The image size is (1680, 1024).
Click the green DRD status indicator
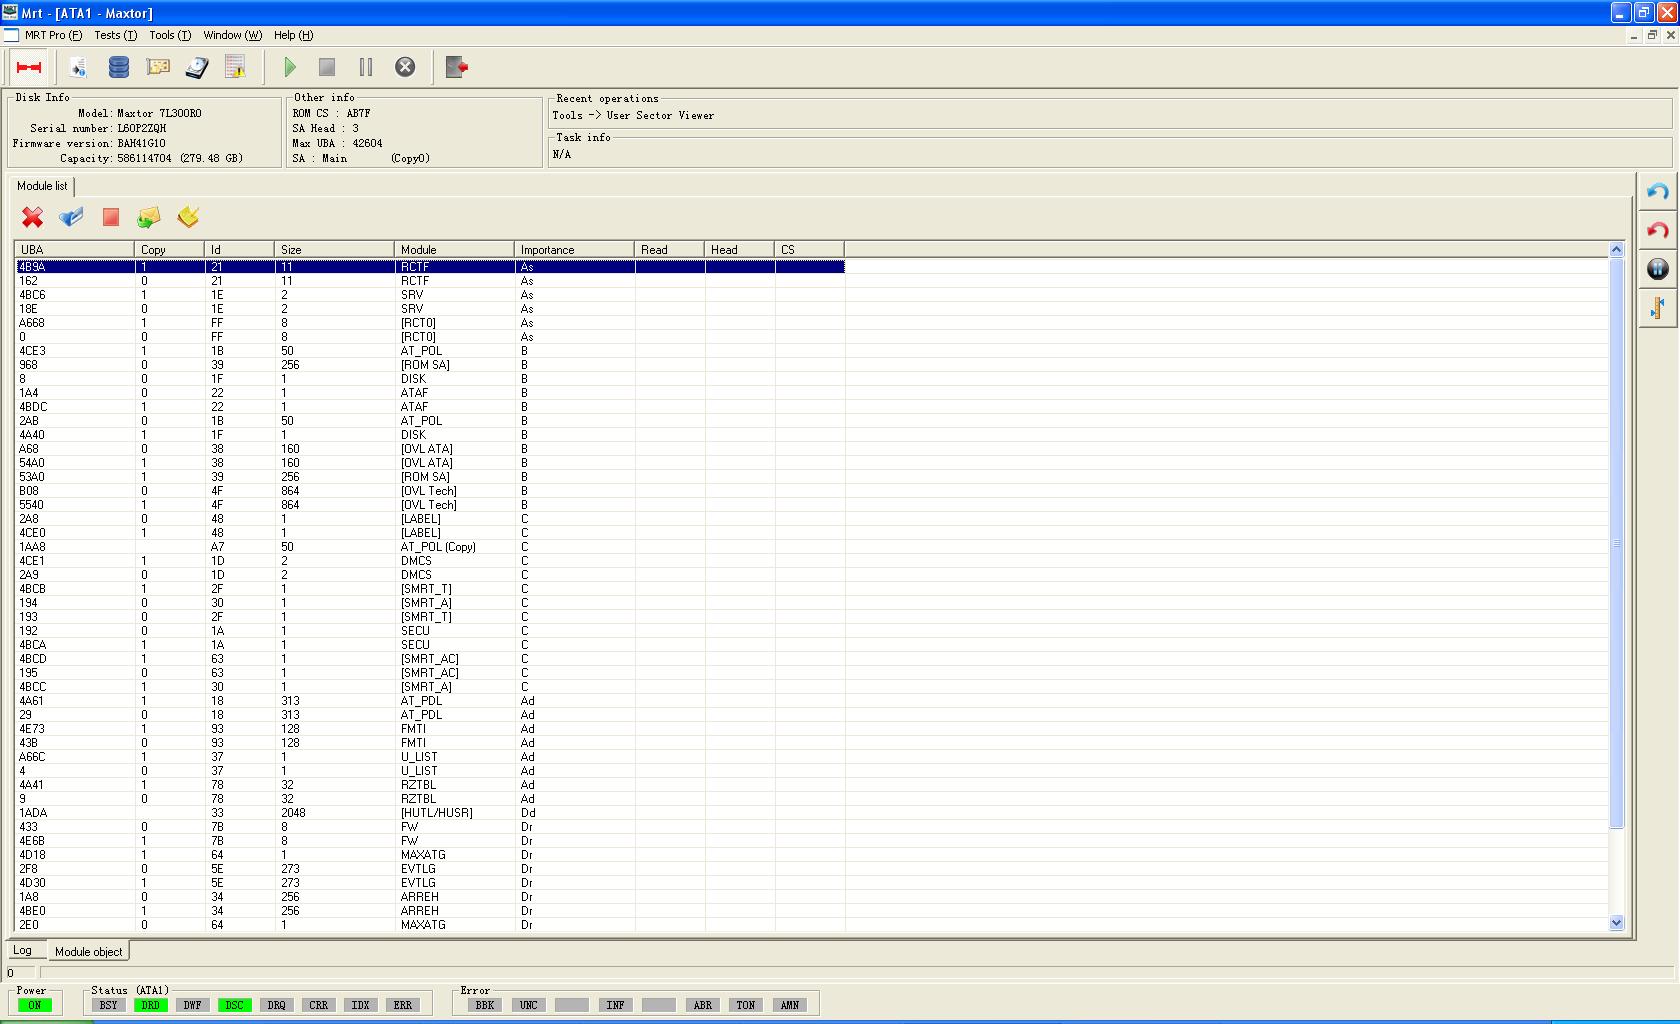pyautogui.click(x=150, y=1005)
